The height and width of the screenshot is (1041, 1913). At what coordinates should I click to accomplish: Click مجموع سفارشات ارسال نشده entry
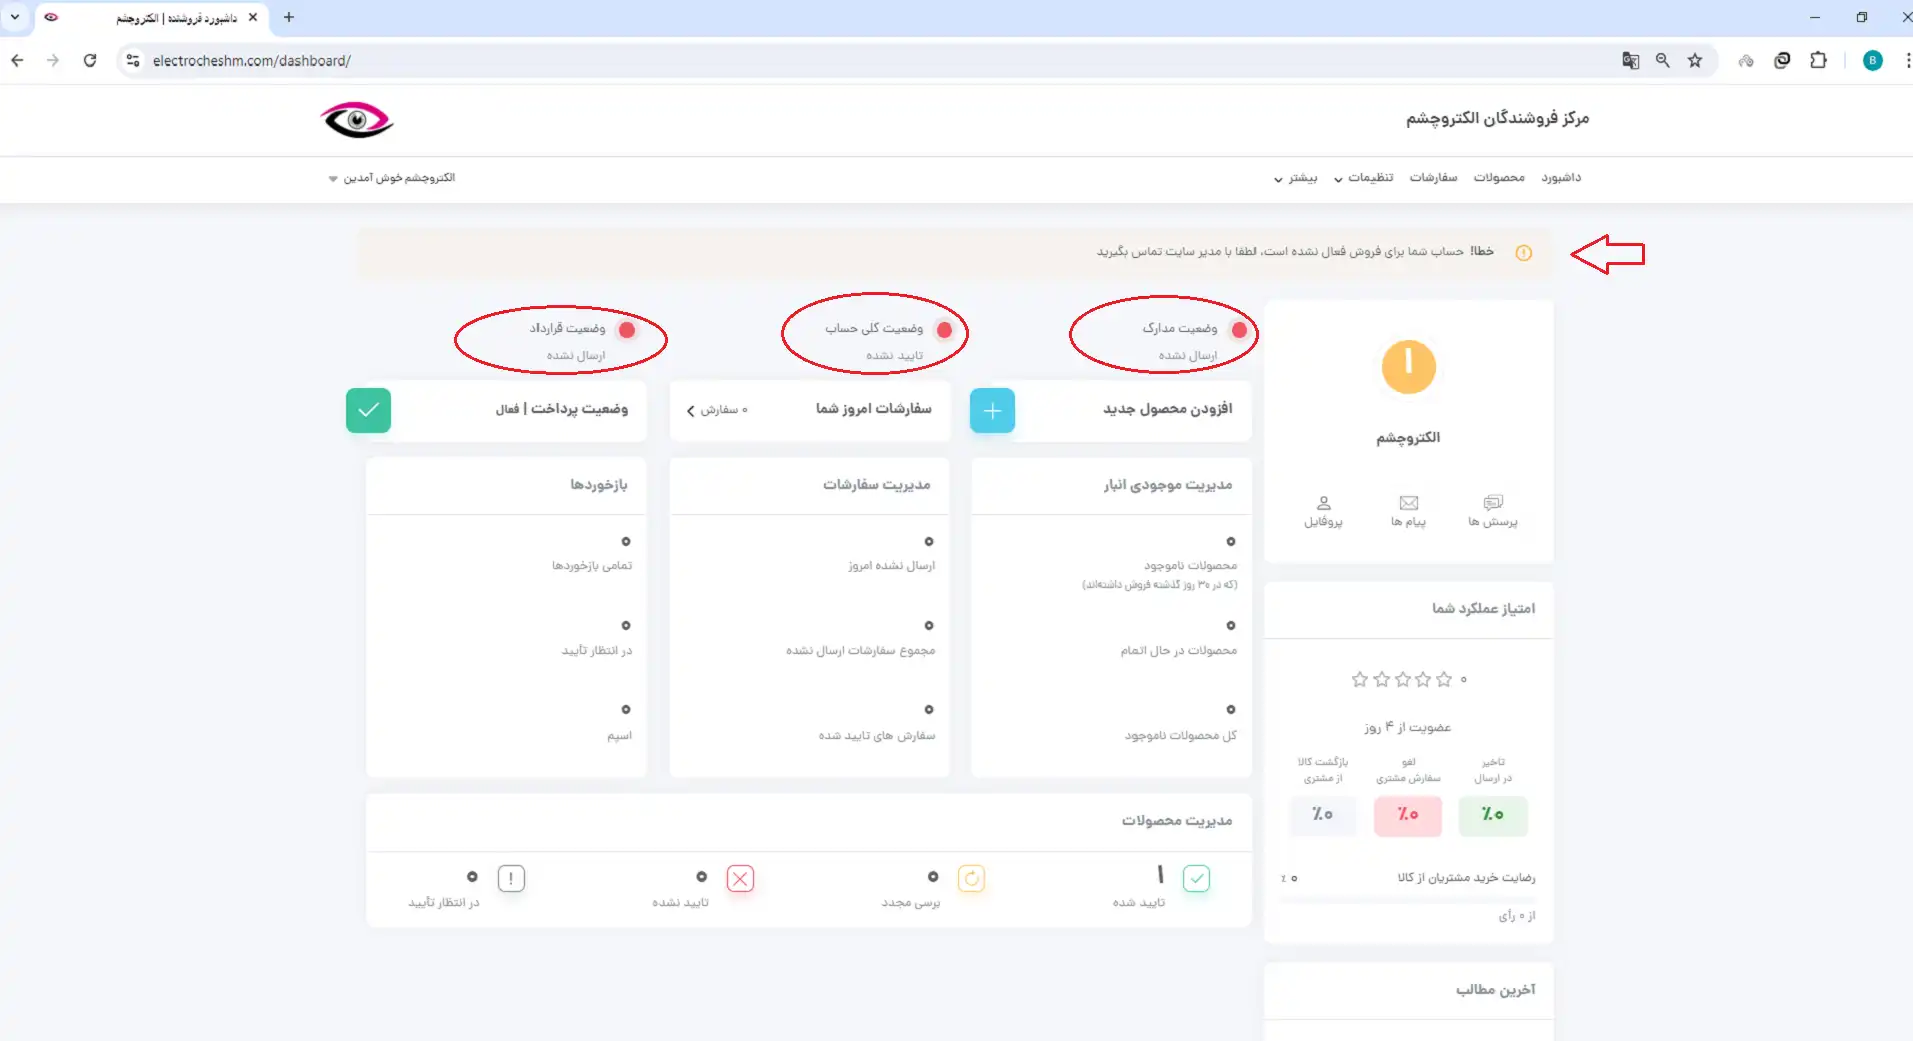tap(860, 651)
